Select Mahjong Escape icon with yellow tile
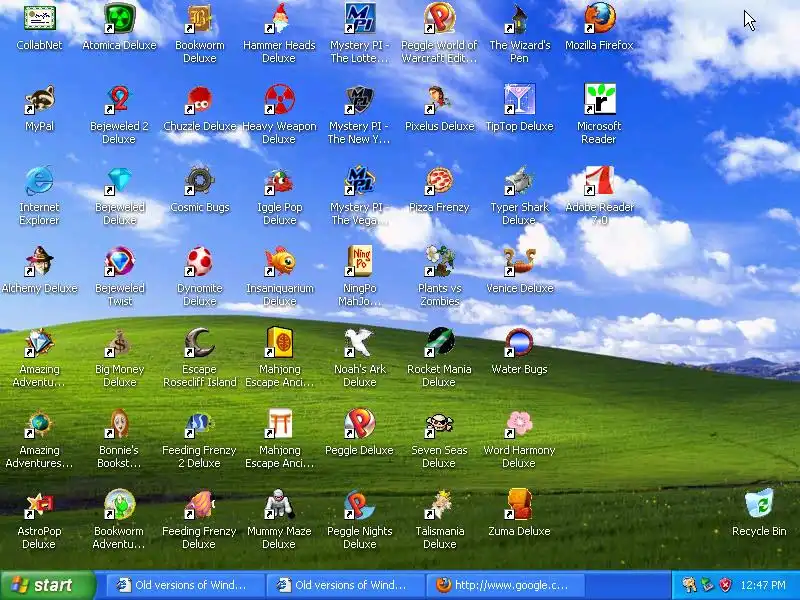The width and height of the screenshot is (800, 600). click(x=279, y=342)
